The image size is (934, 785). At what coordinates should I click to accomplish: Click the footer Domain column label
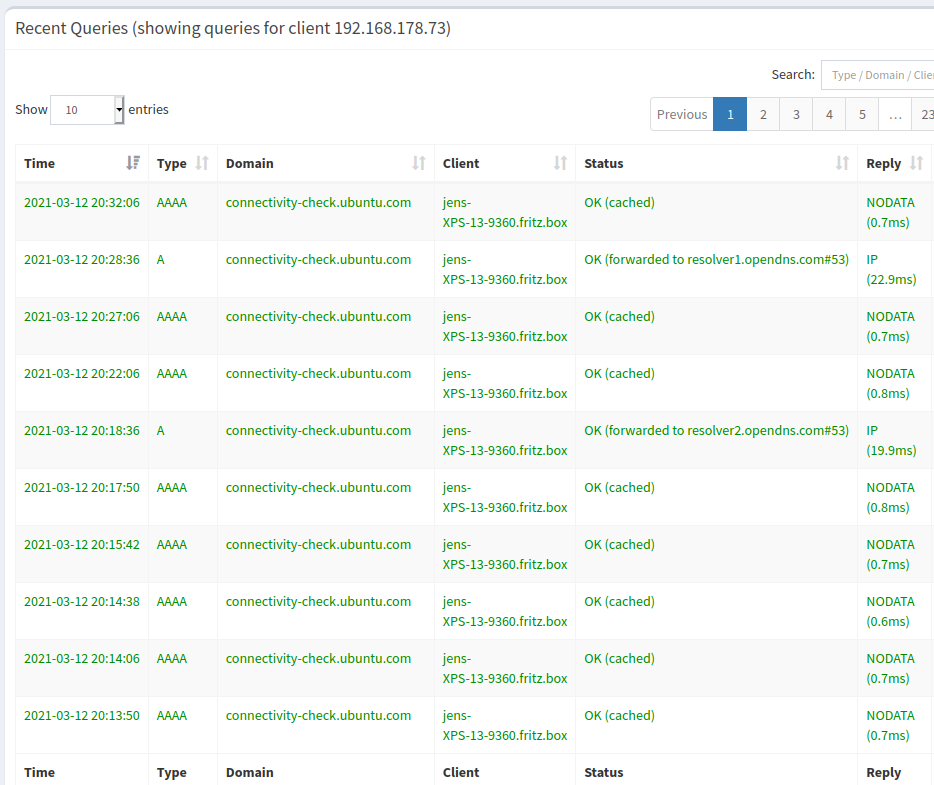click(x=250, y=772)
